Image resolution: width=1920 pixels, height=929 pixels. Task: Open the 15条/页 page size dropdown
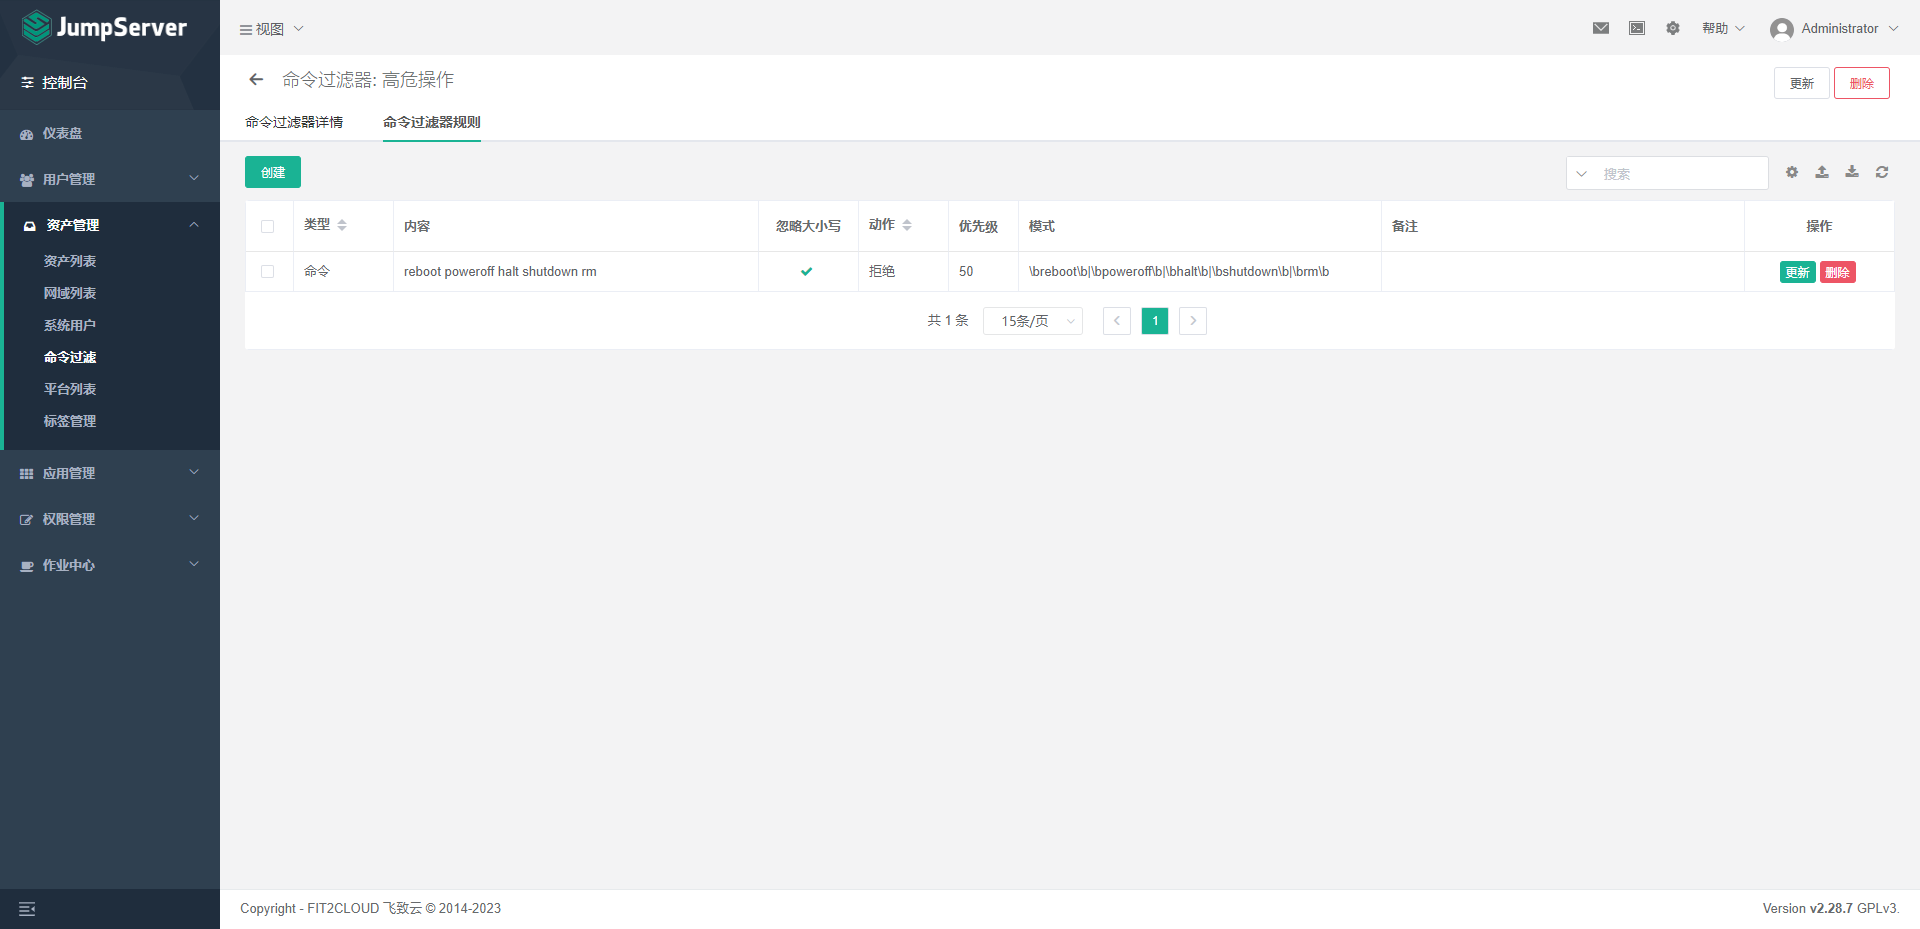click(1033, 321)
